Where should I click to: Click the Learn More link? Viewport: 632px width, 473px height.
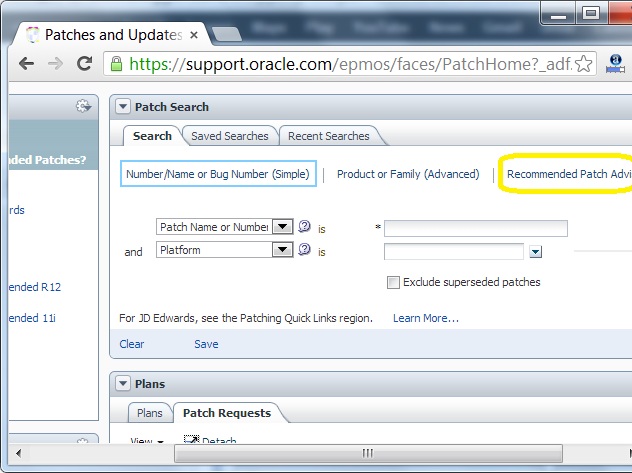tap(426, 318)
